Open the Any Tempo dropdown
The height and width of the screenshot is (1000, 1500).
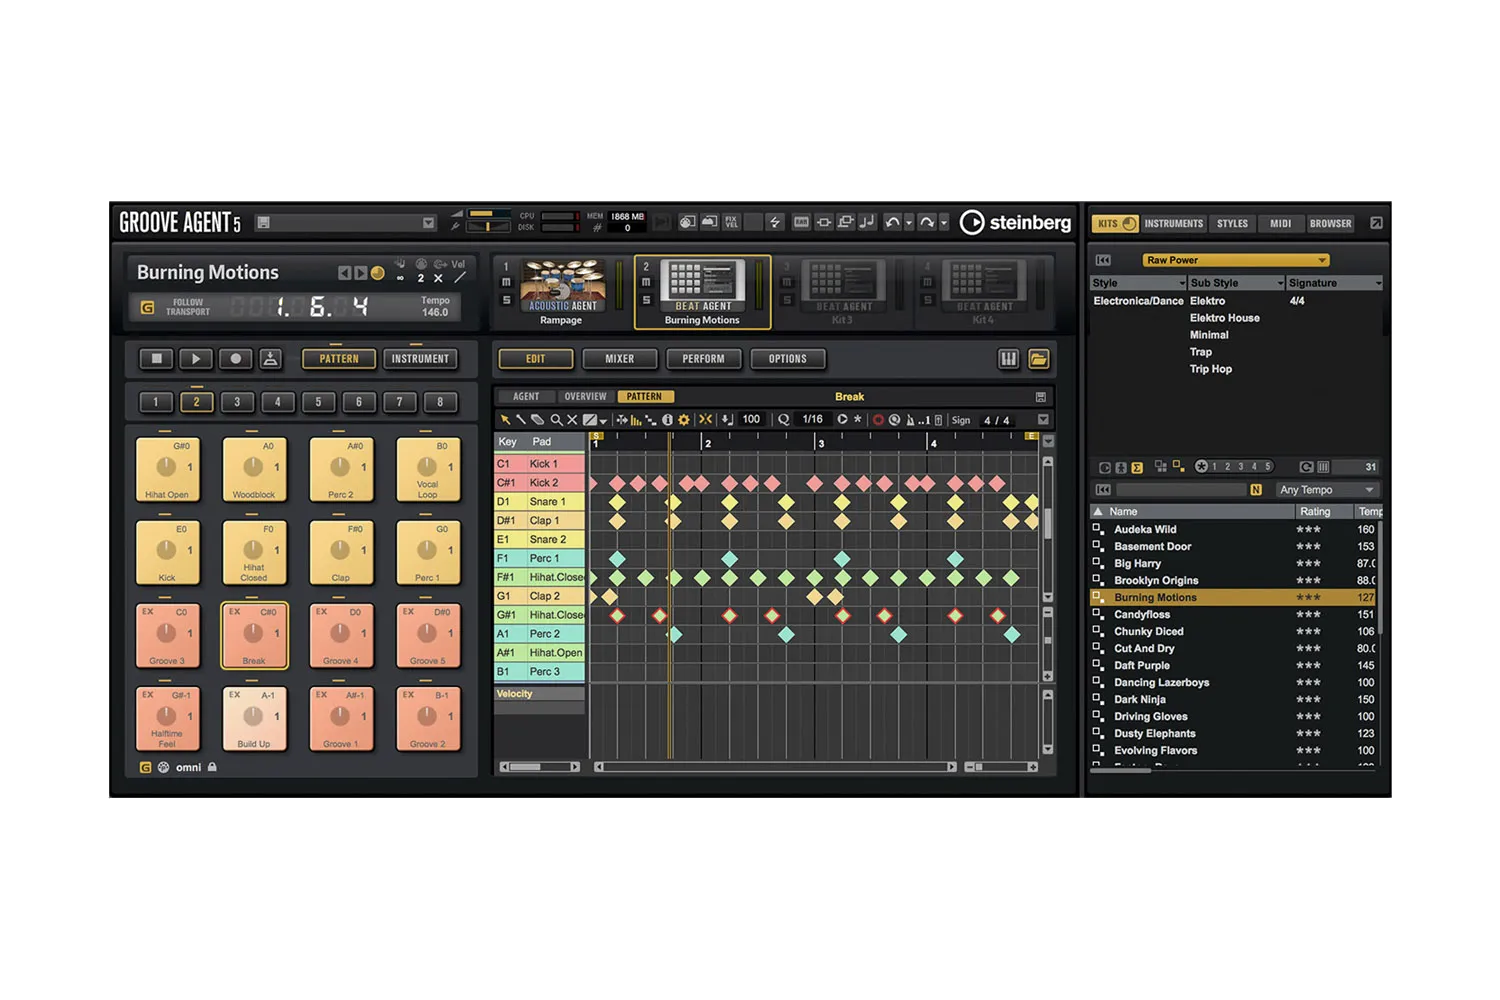(x=1328, y=490)
